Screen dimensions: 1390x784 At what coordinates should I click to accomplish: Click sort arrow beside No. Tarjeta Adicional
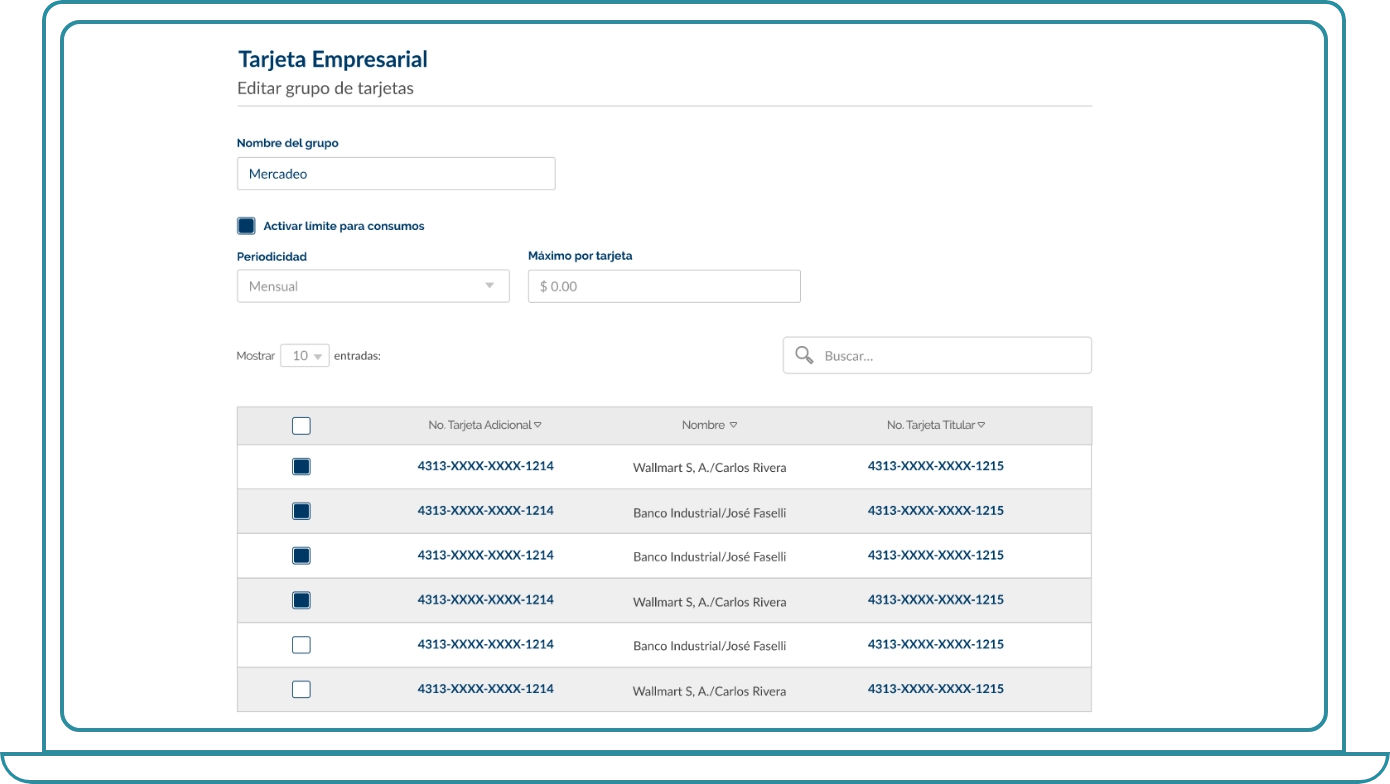[538, 425]
